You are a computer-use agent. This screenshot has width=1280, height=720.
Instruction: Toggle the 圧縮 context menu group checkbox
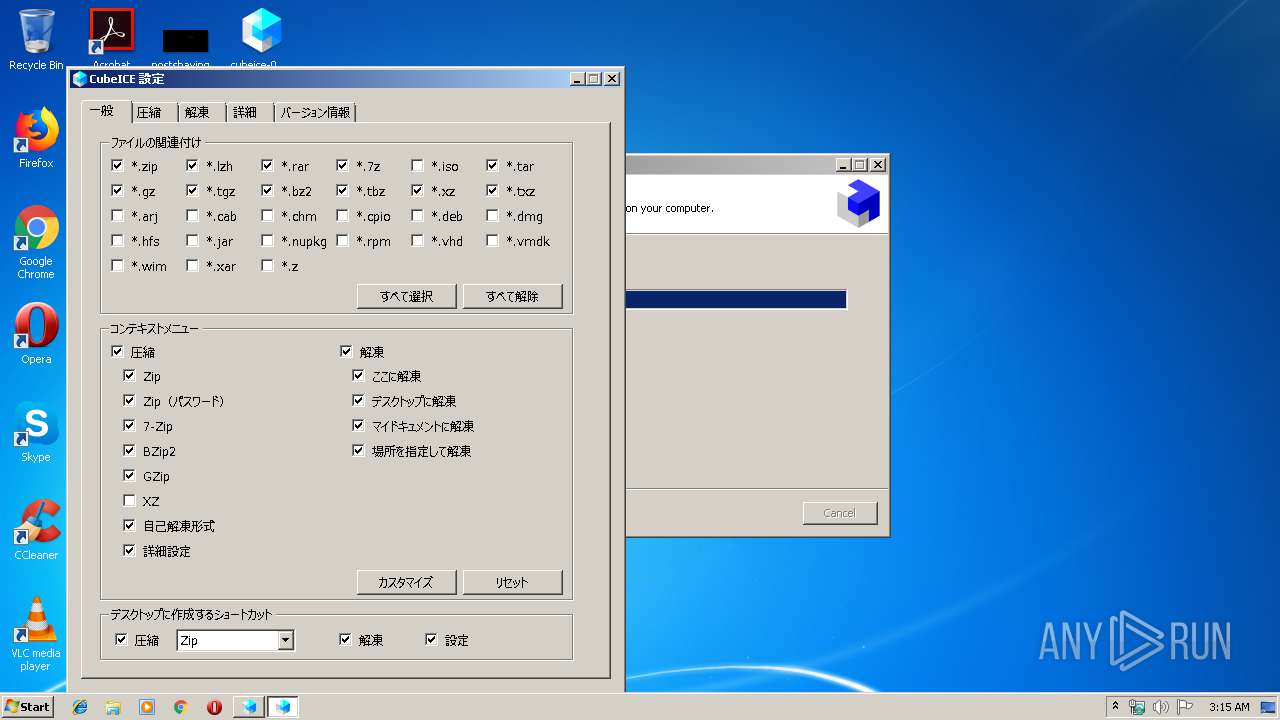click(118, 352)
